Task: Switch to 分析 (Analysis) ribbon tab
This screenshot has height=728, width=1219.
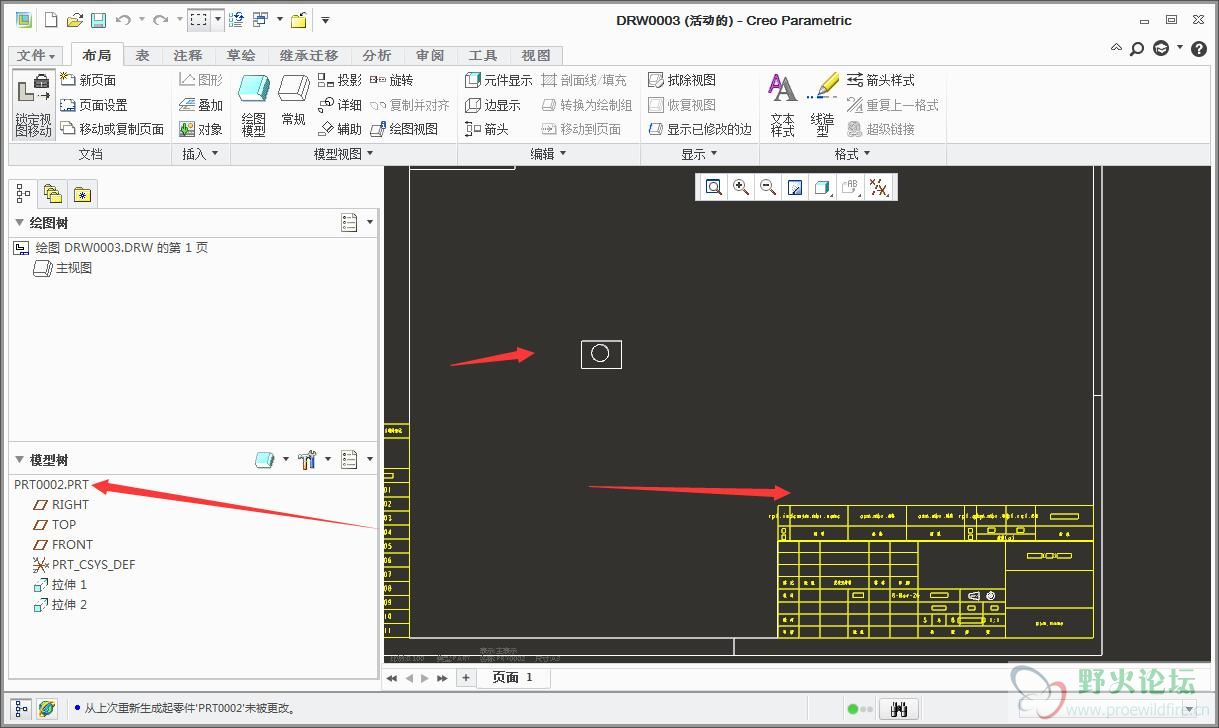Action: point(377,56)
